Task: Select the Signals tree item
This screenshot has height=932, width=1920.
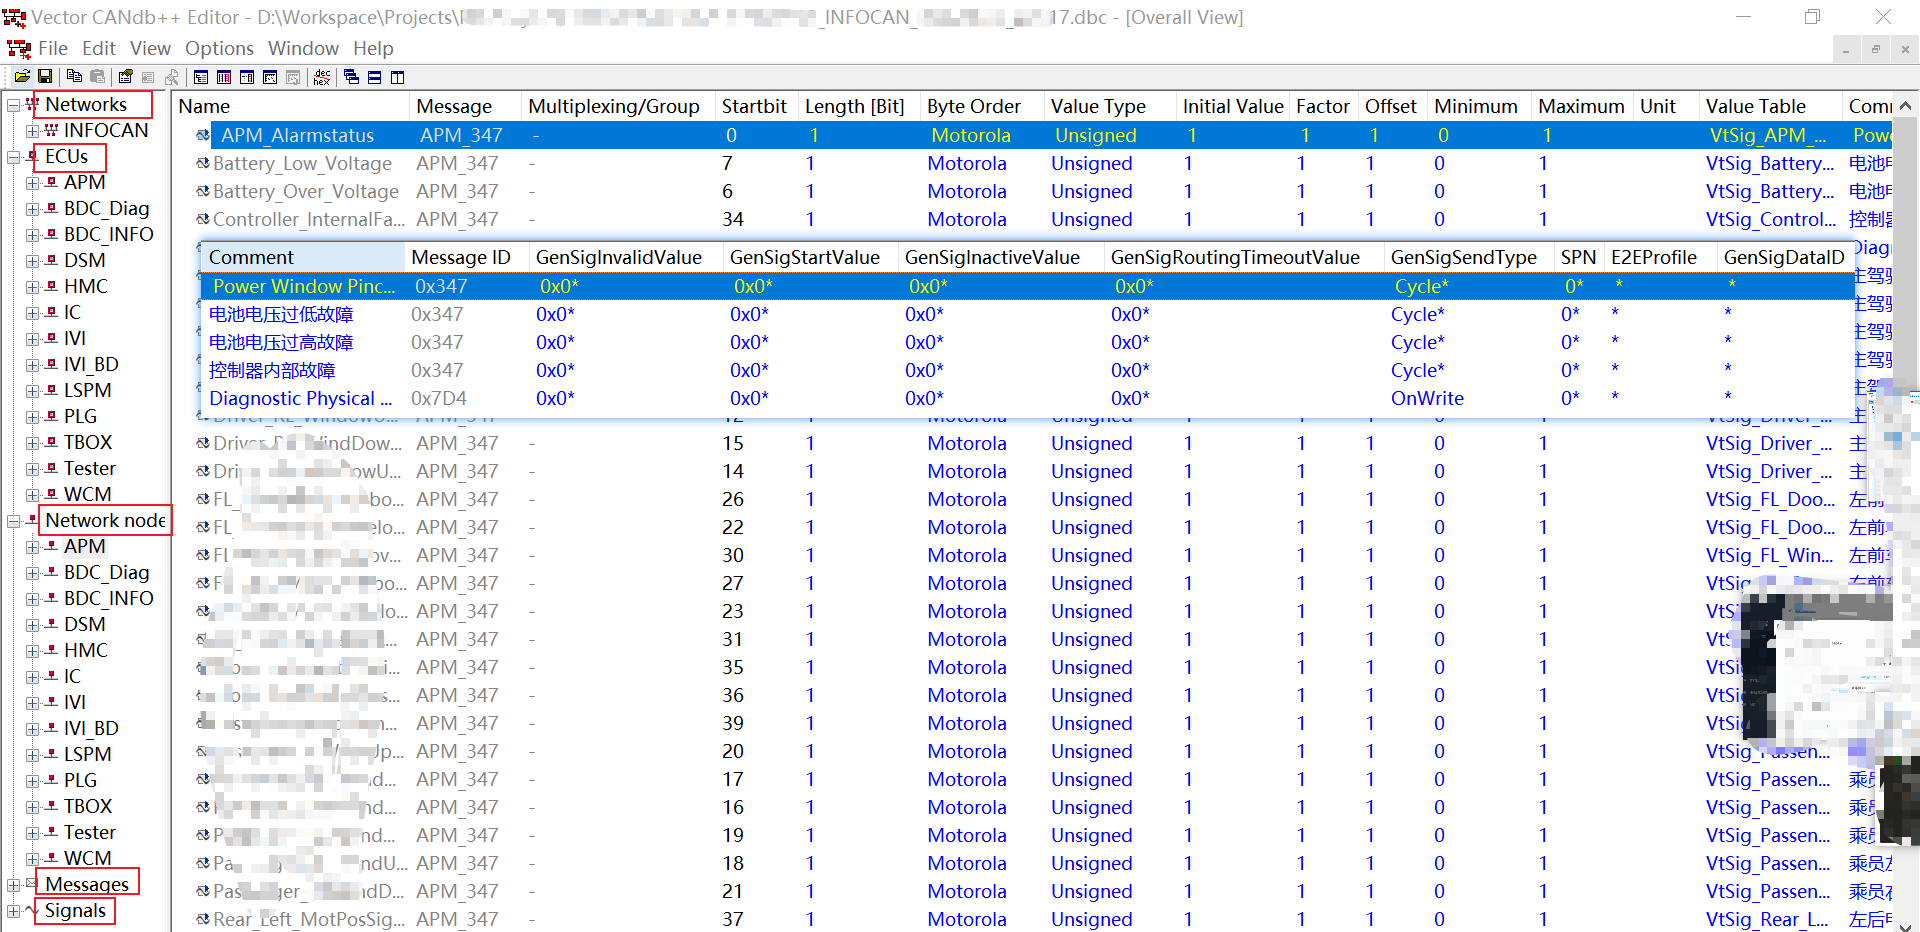Action: pyautogui.click(x=75, y=911)
